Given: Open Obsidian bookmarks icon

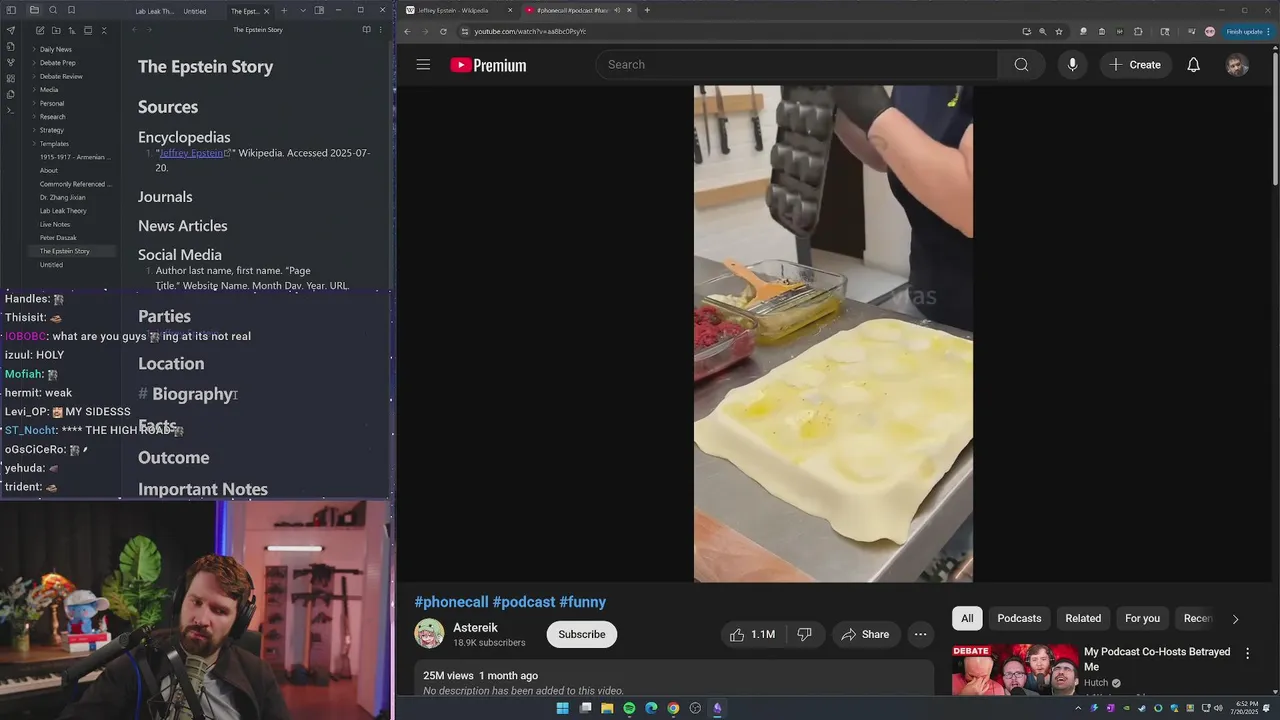Looking at the screenshot, I should click(x=71, y=11).
